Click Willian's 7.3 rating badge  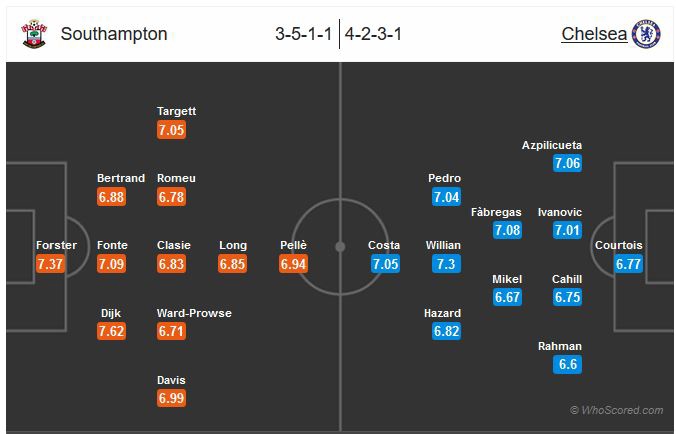(x=446, y=264)
